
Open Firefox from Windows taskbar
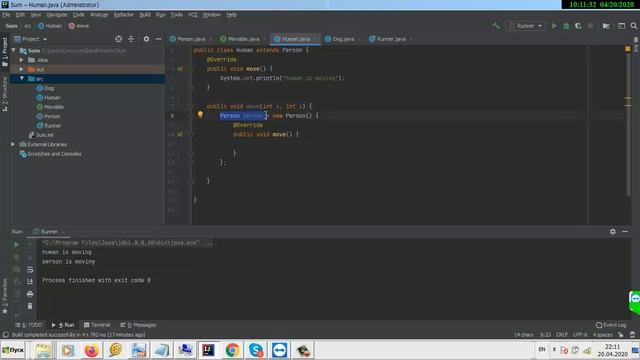[91, 350]
